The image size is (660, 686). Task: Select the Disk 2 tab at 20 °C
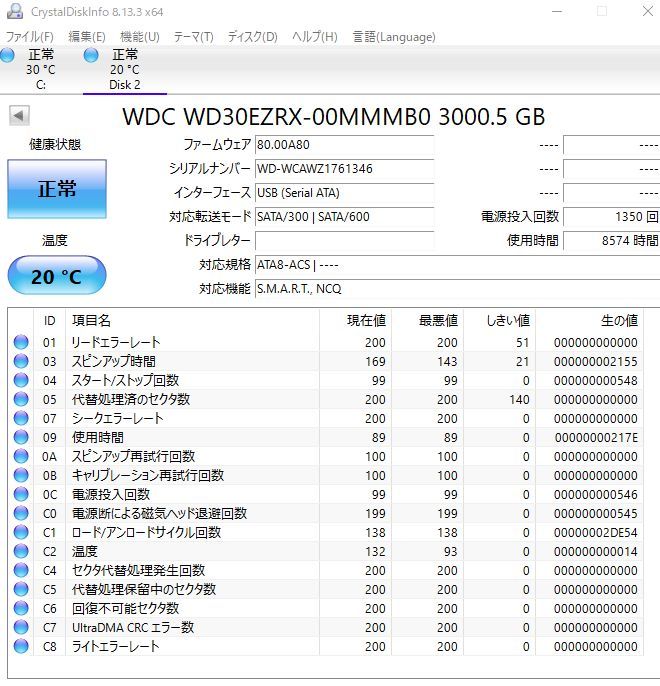125,70
